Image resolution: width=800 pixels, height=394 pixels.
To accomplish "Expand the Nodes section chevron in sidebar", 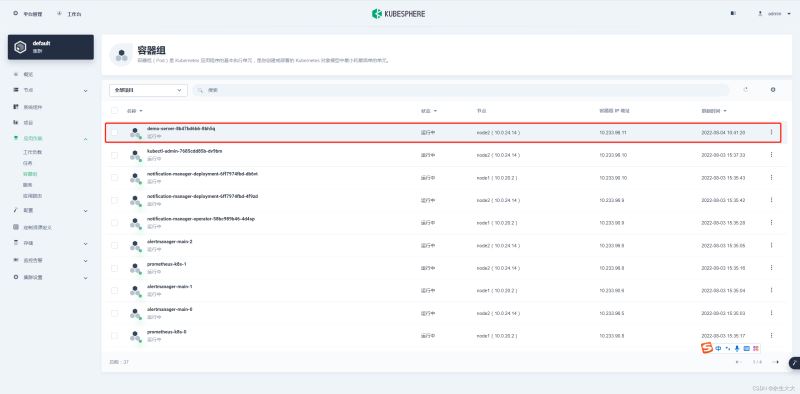I will tap(85, 90).
